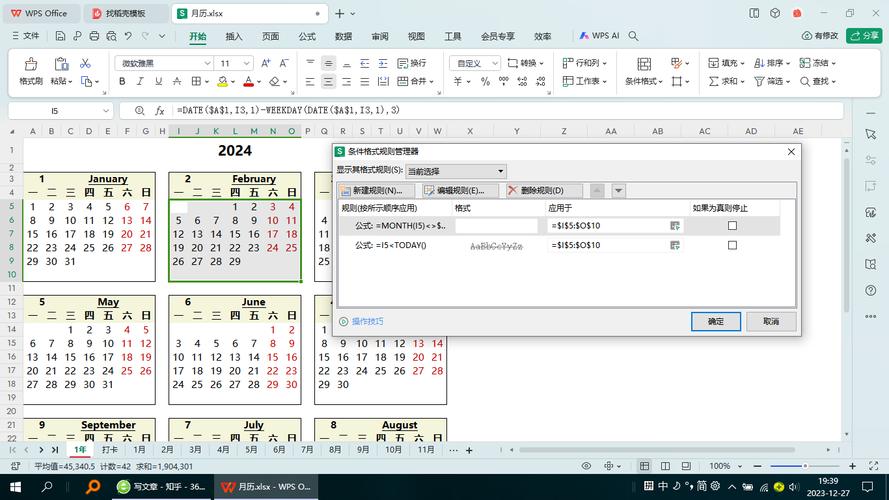Open the File menu
Image resolution: width=889 pixels, height=500 pixels.
pyautogui.click(x=26, y=36)
